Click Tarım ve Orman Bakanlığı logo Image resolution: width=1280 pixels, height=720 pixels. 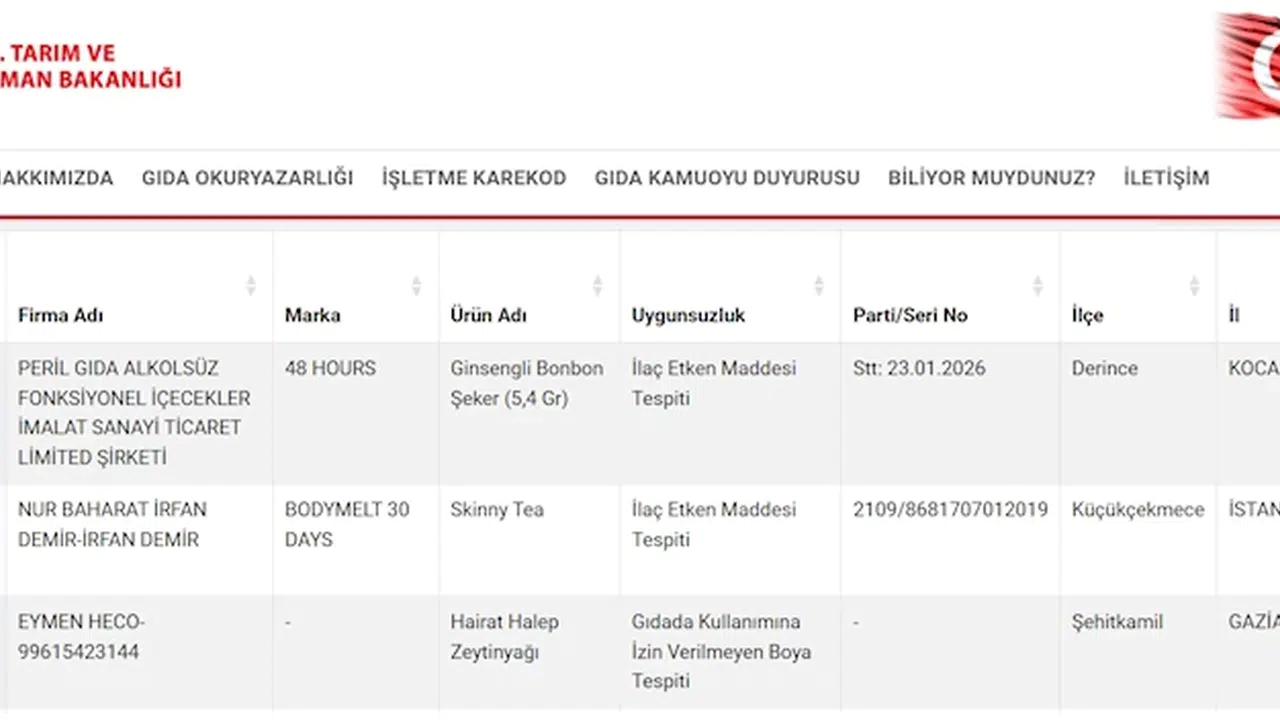click(x=90, y=66)
